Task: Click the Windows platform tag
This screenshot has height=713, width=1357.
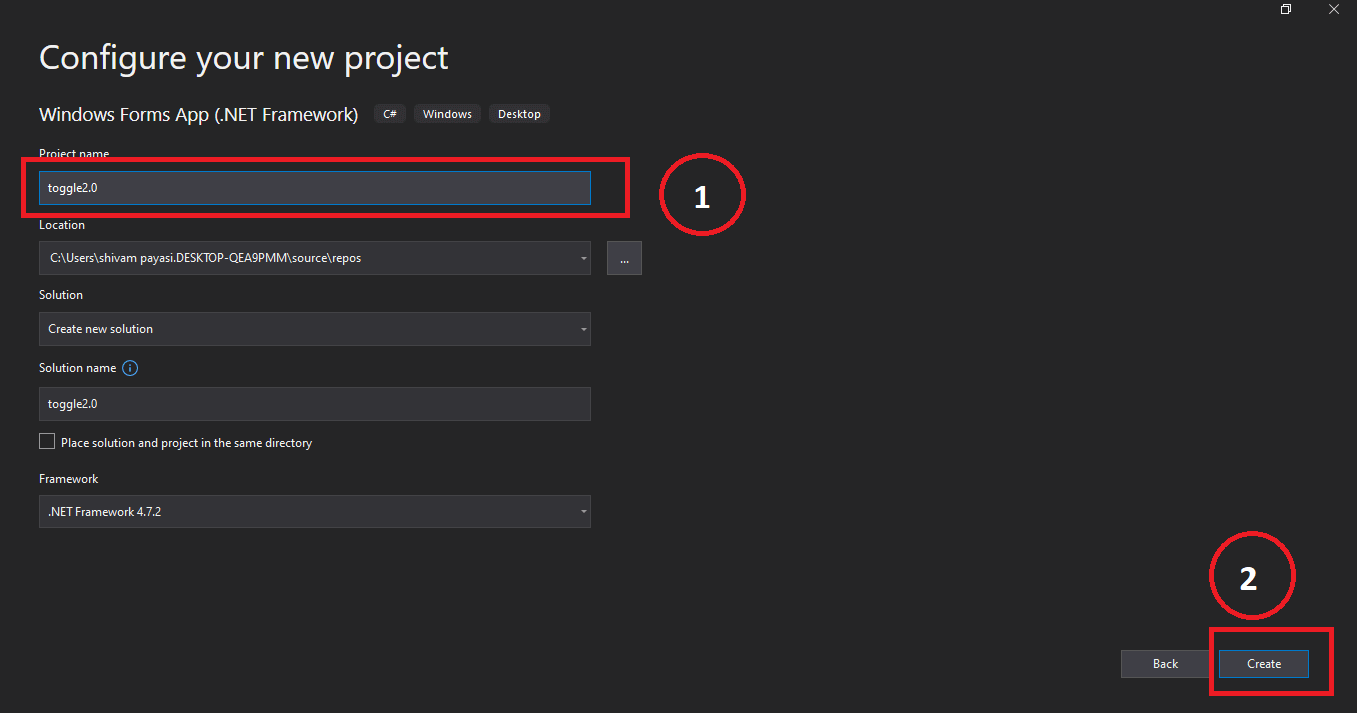Action: (447, 113)
